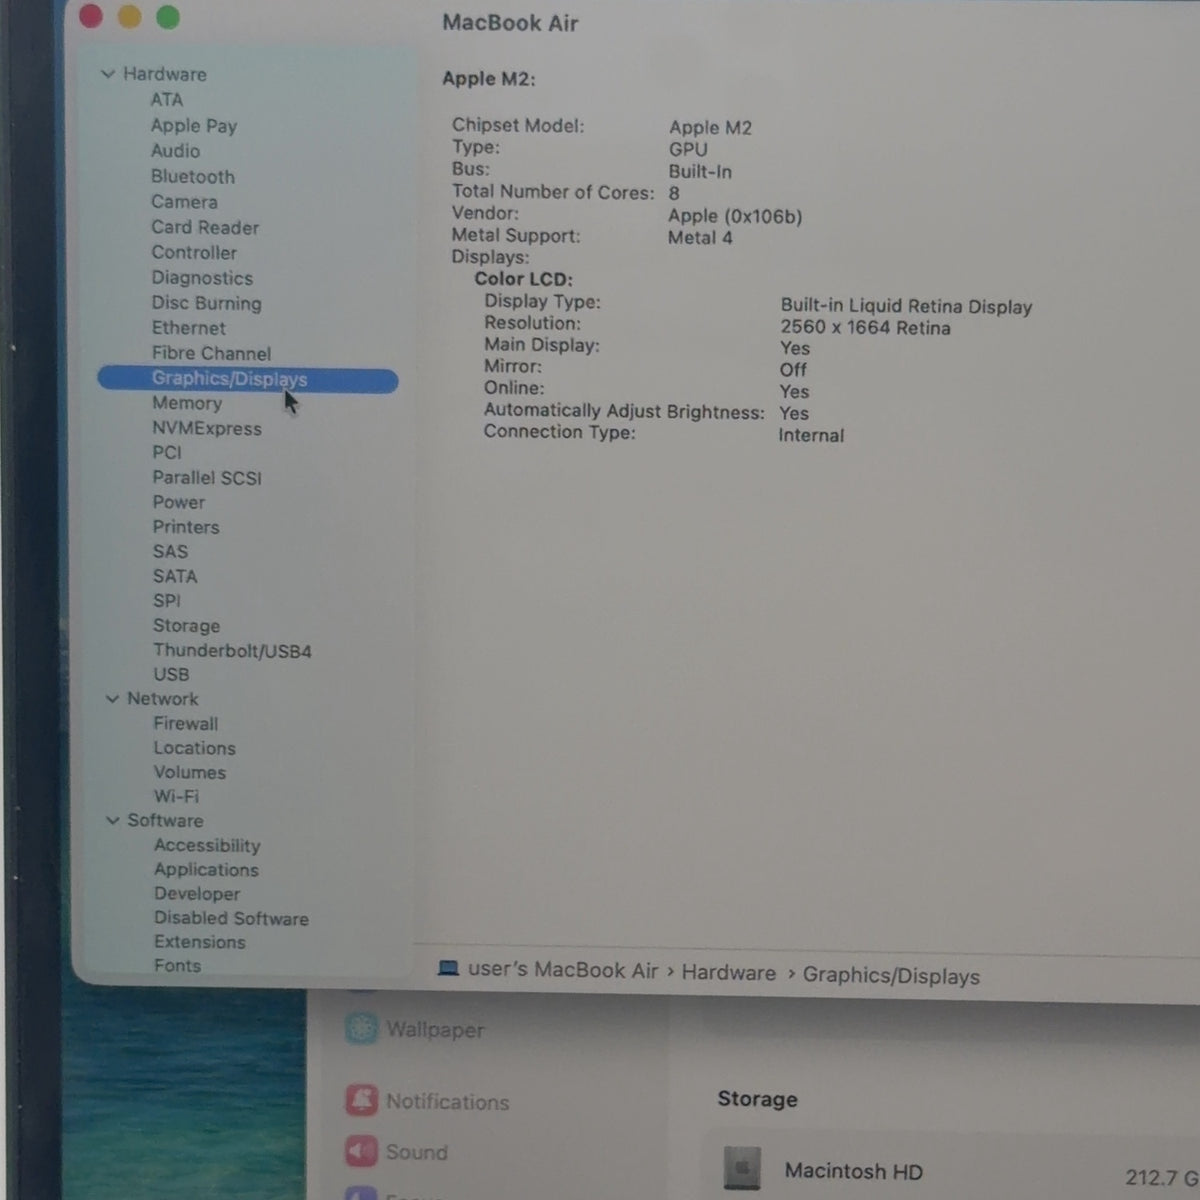
Task: Collapse the Hardware section chevron
Action: coord(108,74)
